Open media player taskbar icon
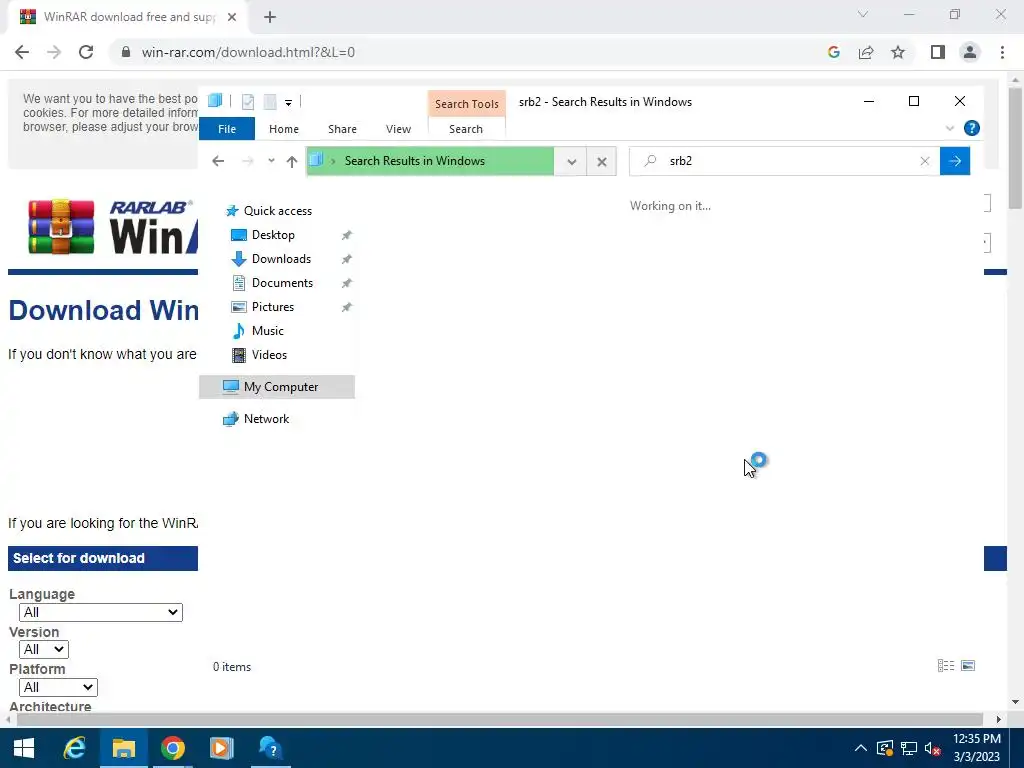 (221, 748)
